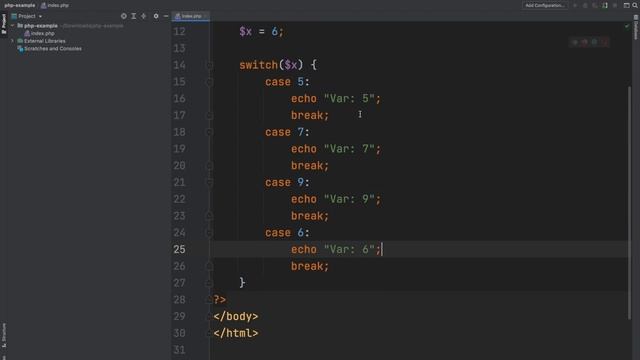Select php-example root folder
640x360 pixels.
(x=38, y=25)
